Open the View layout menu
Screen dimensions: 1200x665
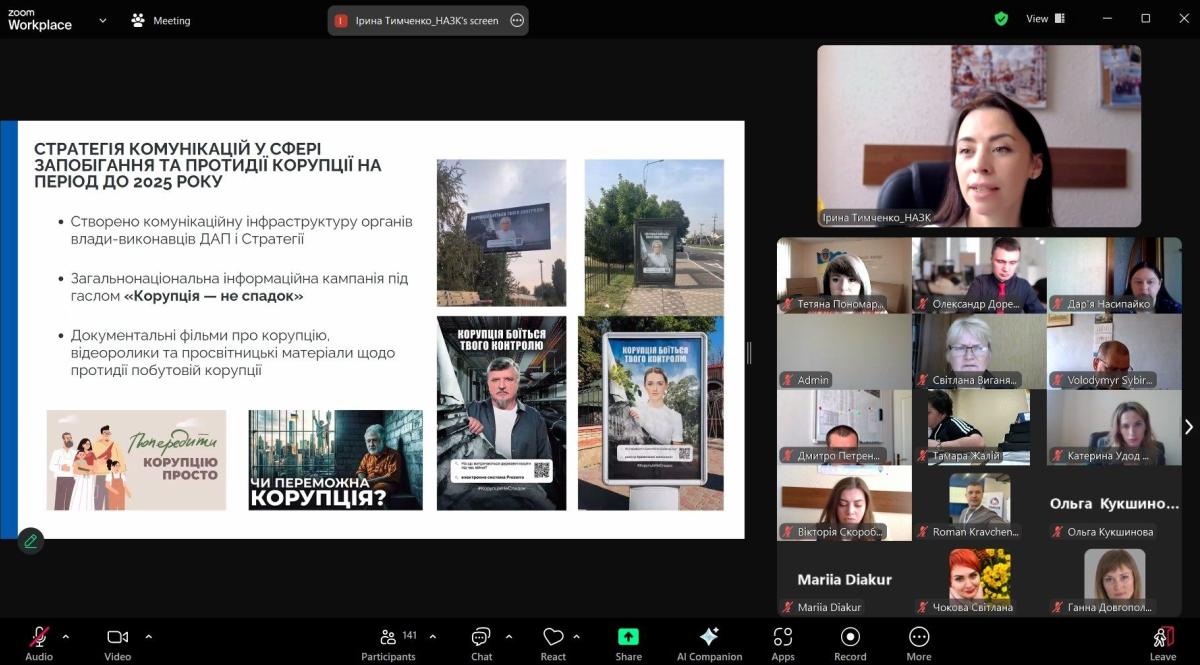point(1045,19)
